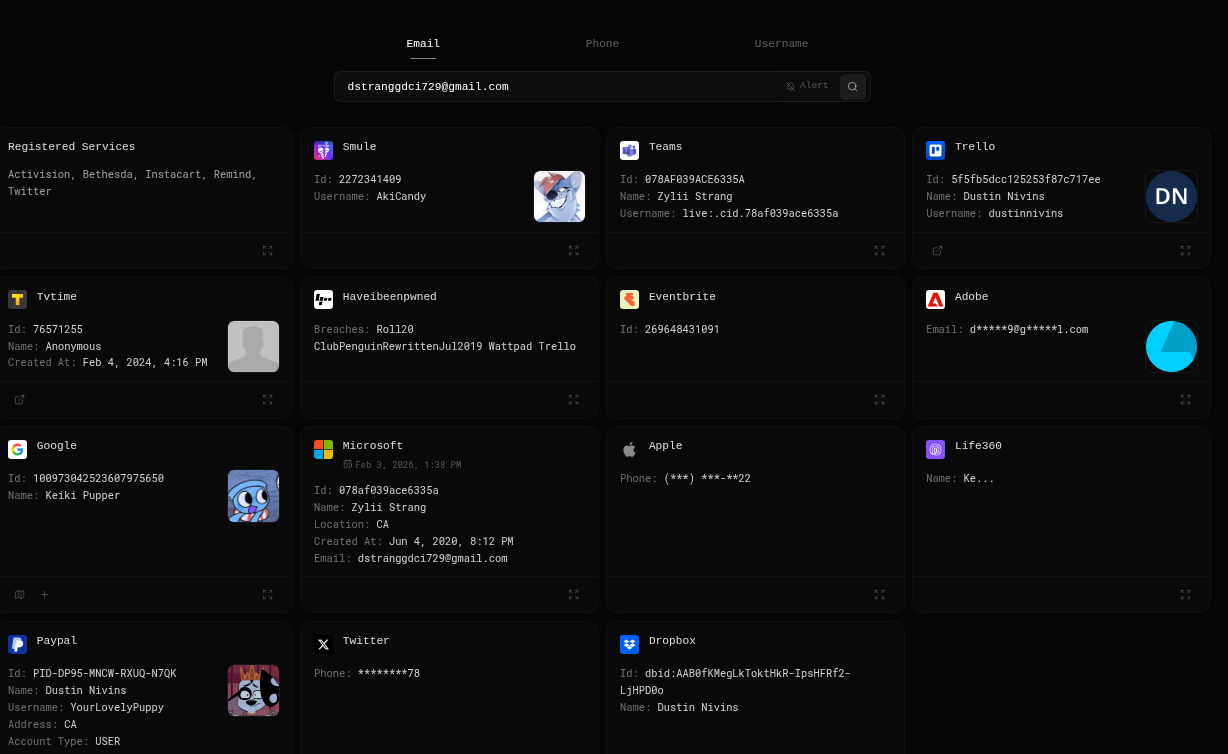The width and height of the screenshot is (1228, 754).
Task: Open the map icon on Google card
Action: click(19, 595)
